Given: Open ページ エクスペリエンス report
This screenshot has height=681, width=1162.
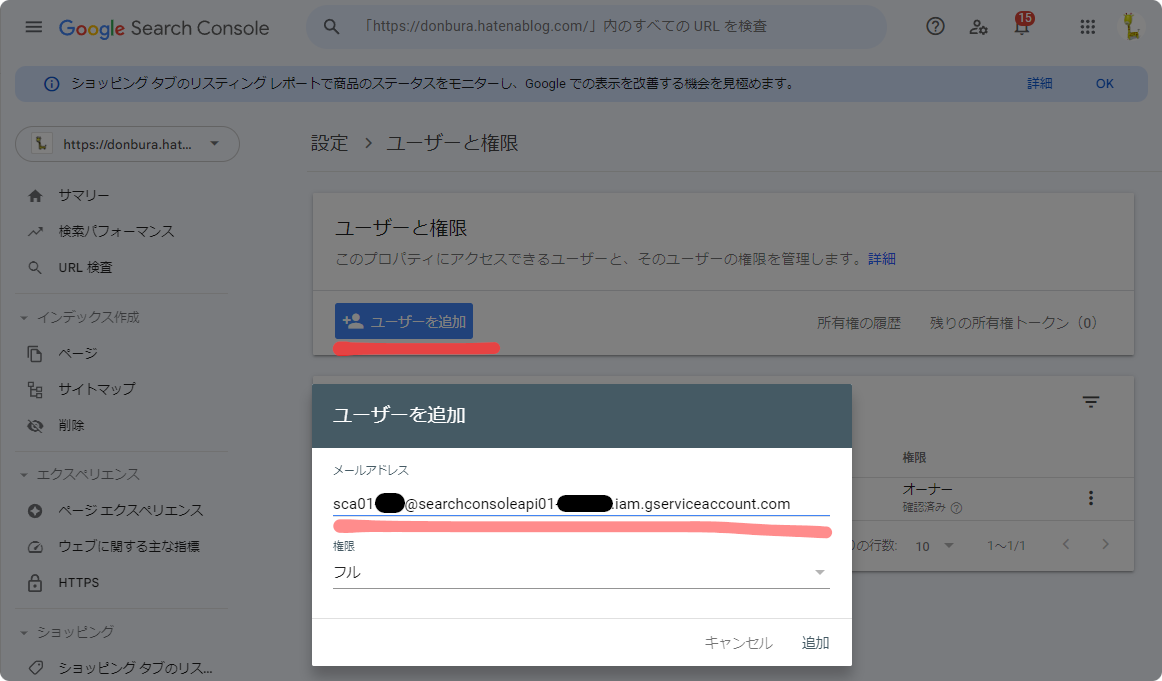Looking at the screenshot, I should click(130, 511).
